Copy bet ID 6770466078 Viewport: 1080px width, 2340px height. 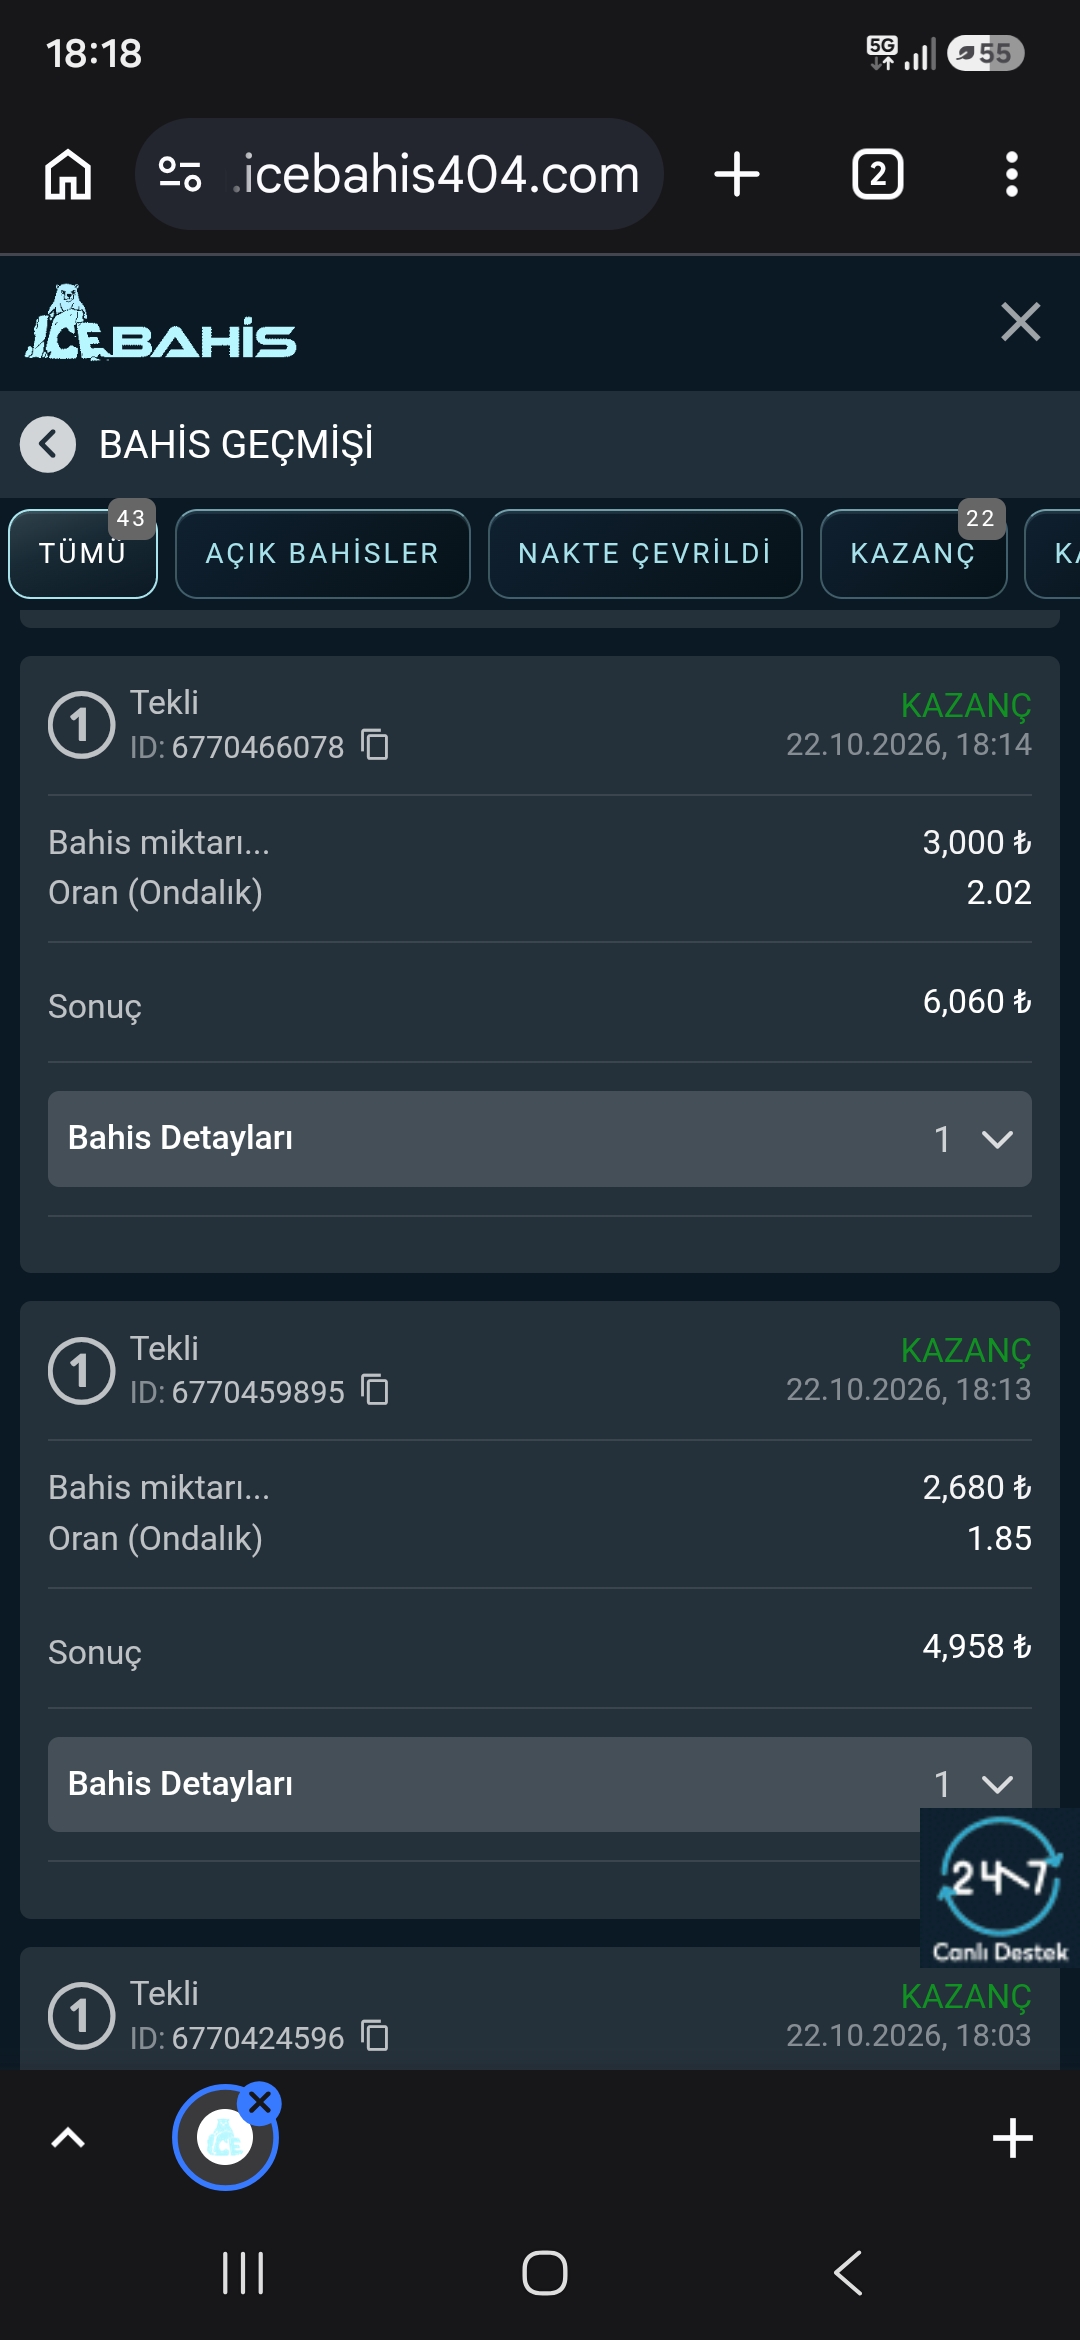click(x=375, y=745)
